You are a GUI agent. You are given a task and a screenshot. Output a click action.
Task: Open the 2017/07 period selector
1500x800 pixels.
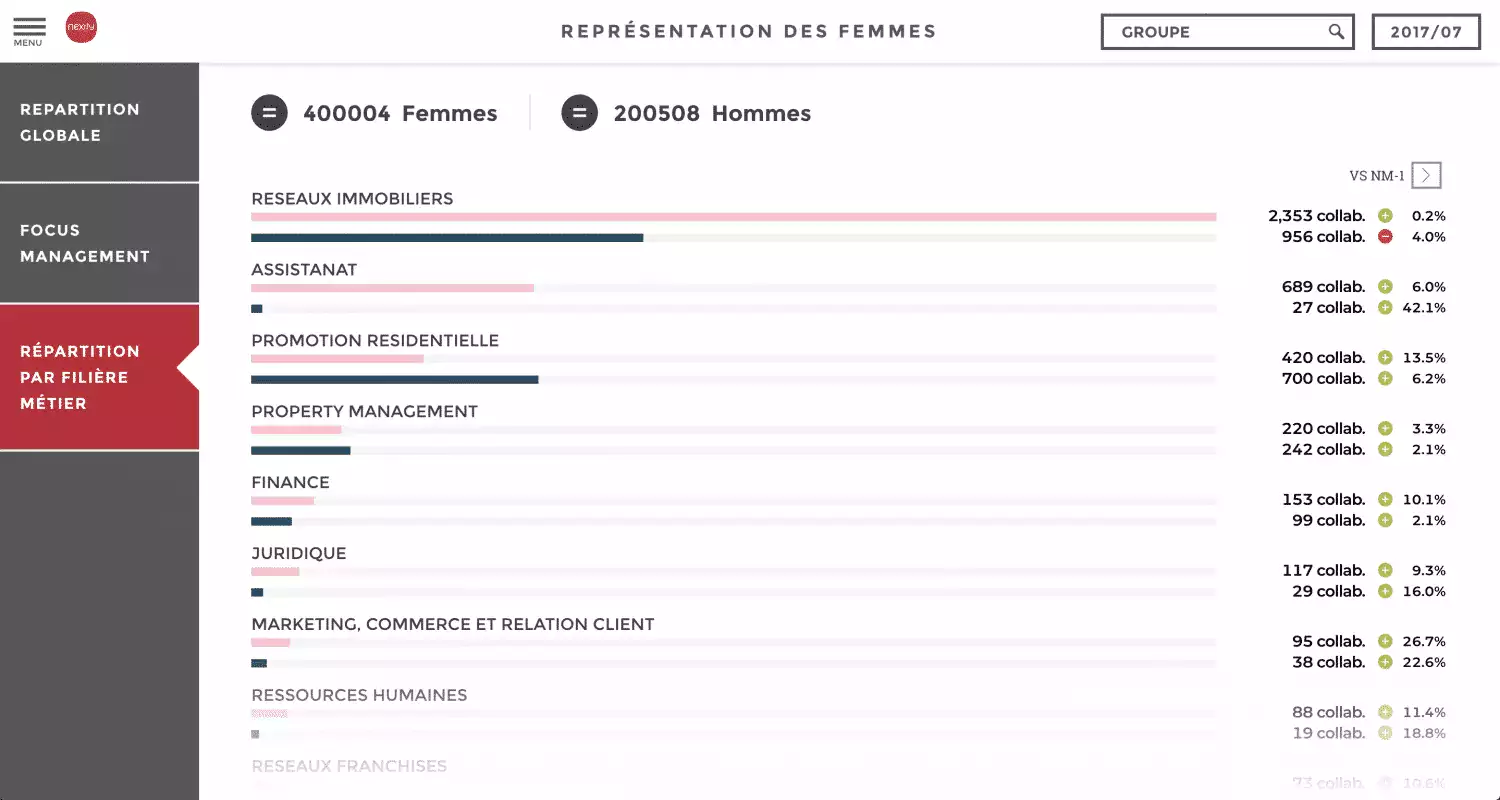coord(1426,32)
